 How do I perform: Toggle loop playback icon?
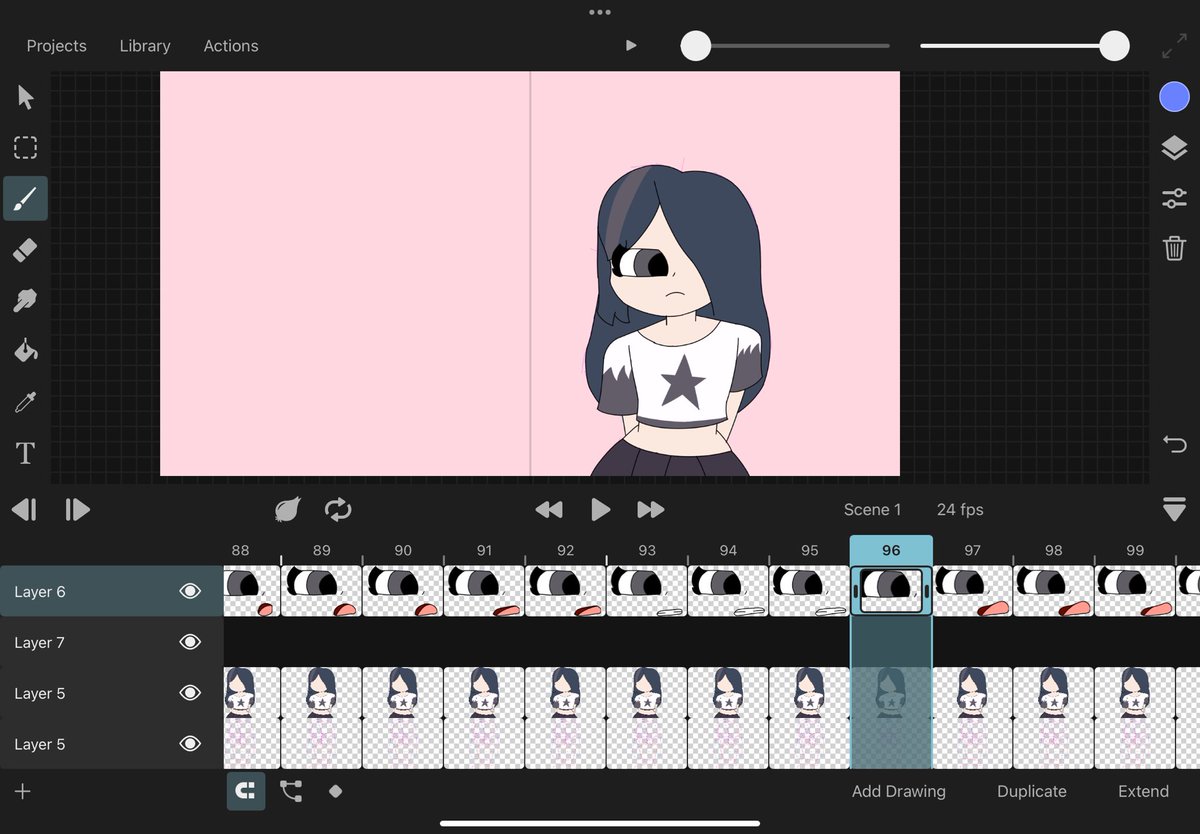coord(338,510)
